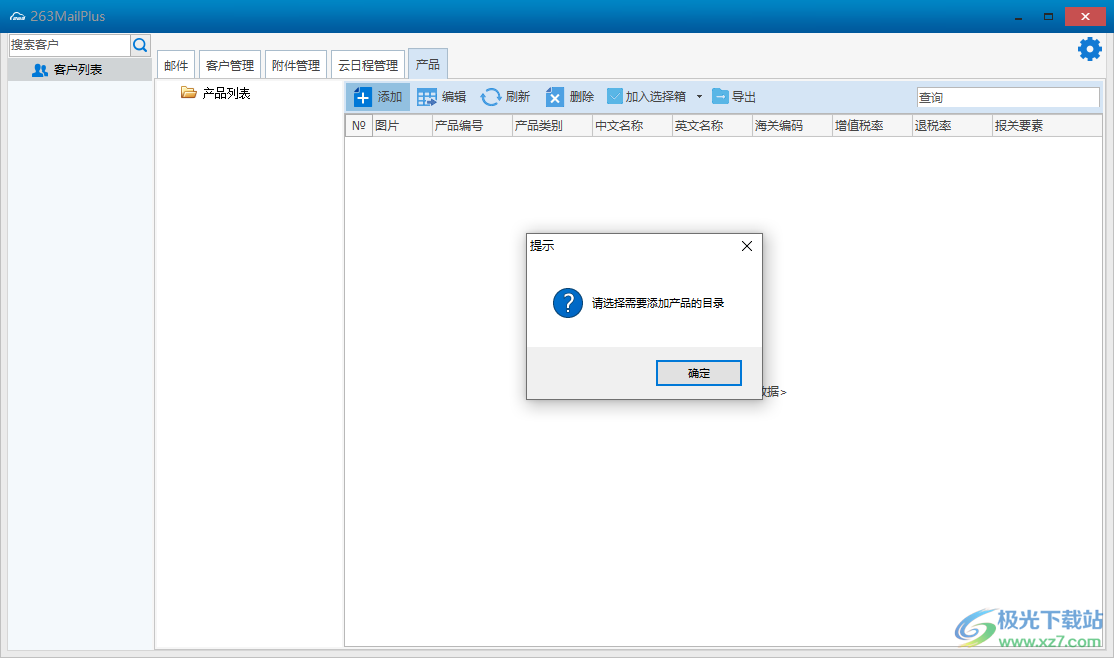Click the customer search magnifier icon
The height and width of the screenshot is (658, 1114).
point(140,45)
